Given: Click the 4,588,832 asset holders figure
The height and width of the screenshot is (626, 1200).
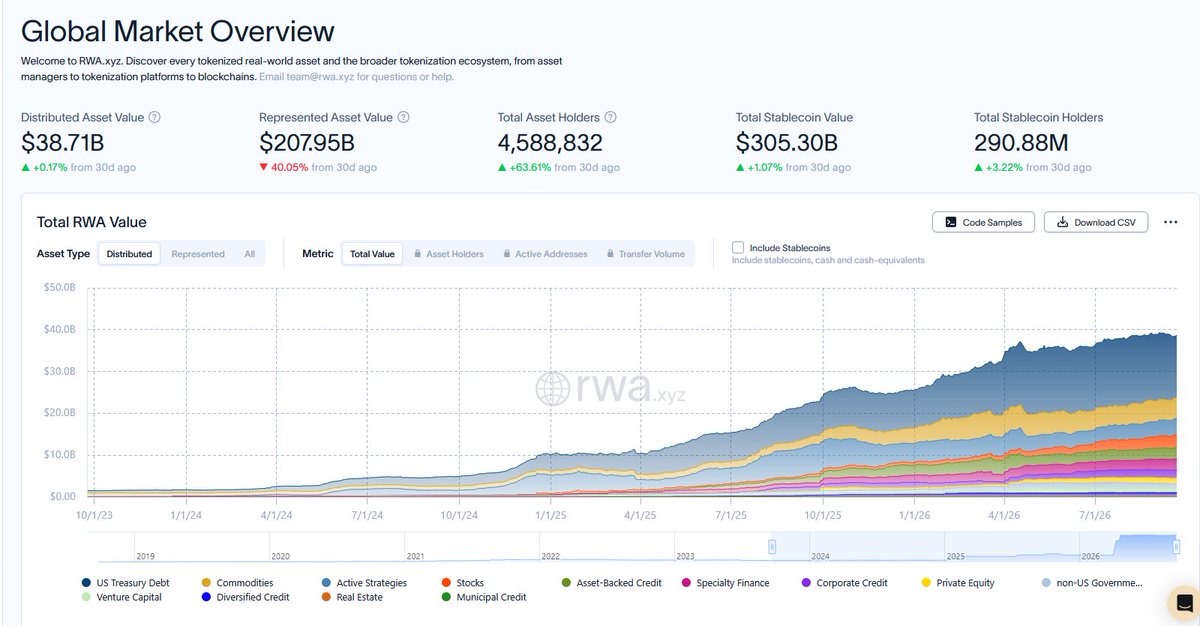Looking at the screenshot, I should pyautogui.click(x=550, y=143).
